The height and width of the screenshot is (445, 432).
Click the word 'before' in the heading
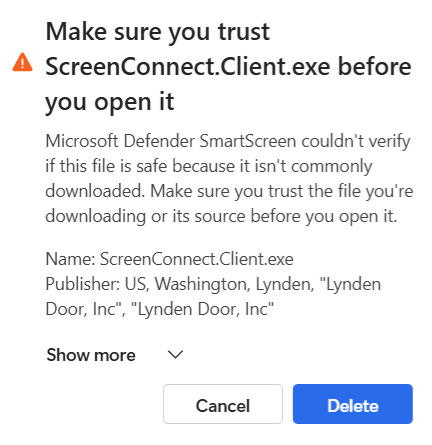[375, 66]
